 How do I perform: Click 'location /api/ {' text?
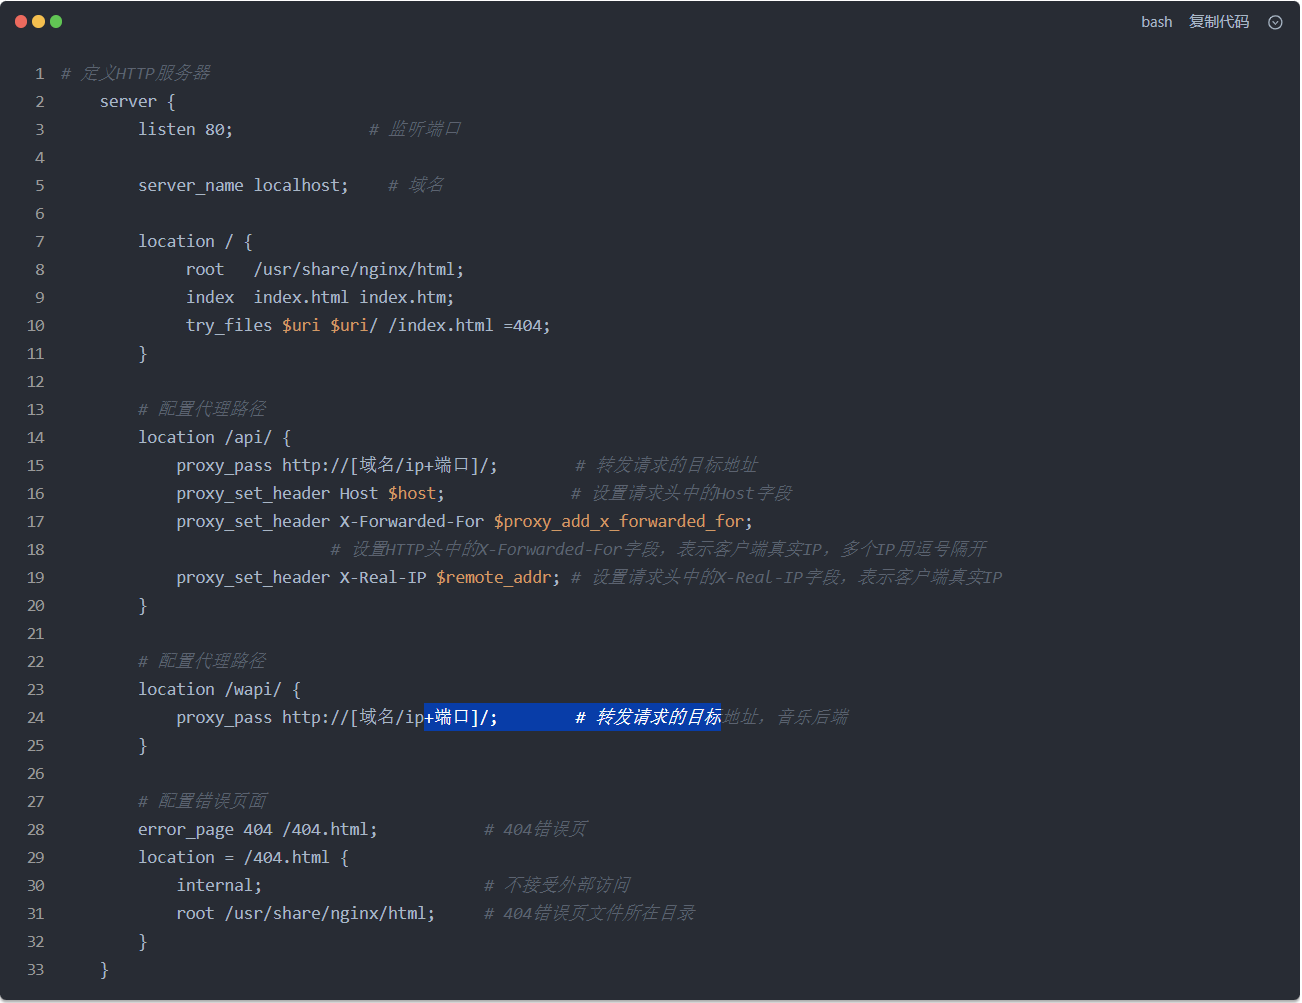214,437
